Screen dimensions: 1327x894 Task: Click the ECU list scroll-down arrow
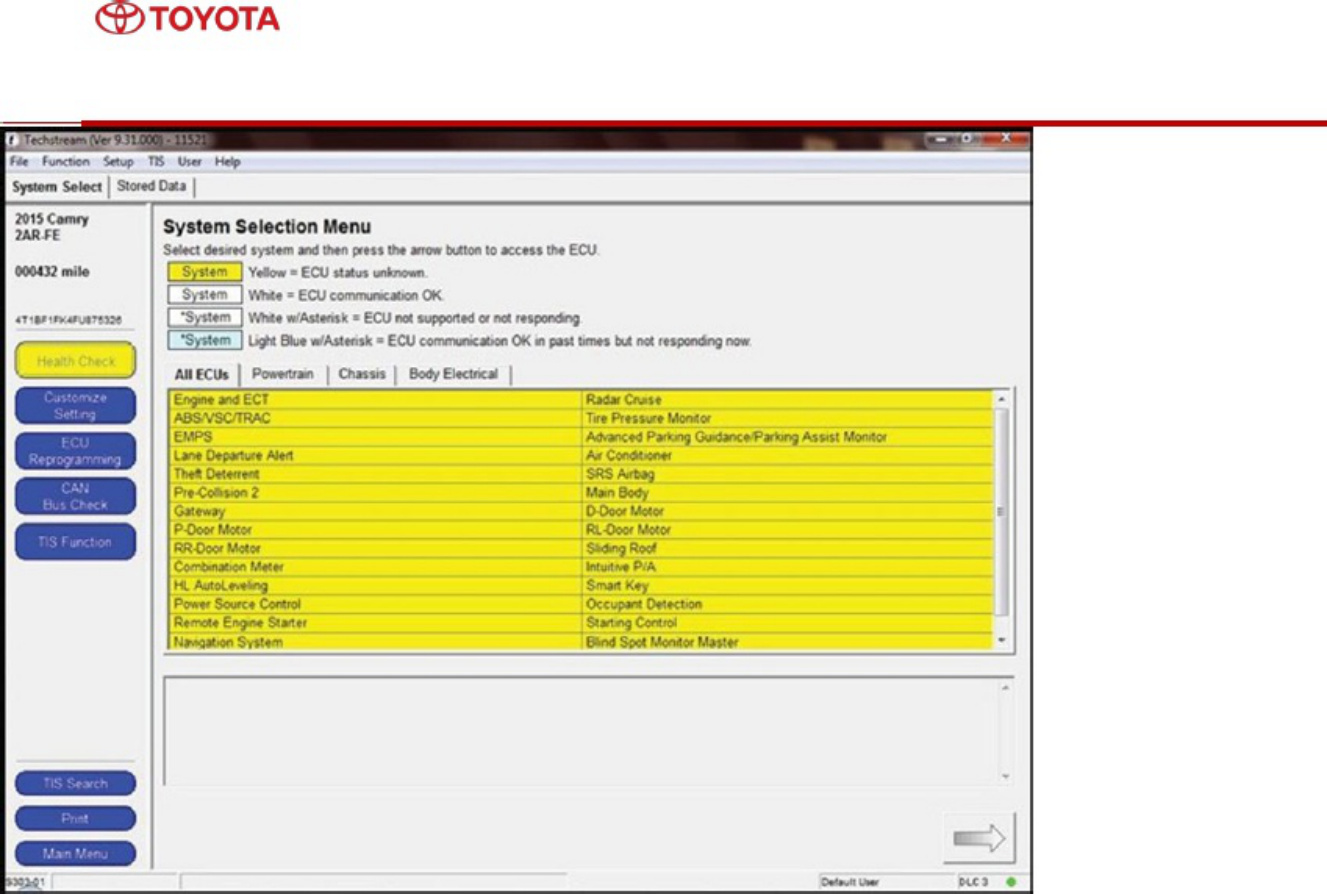pyautogui.click(x=1002, y=641)
